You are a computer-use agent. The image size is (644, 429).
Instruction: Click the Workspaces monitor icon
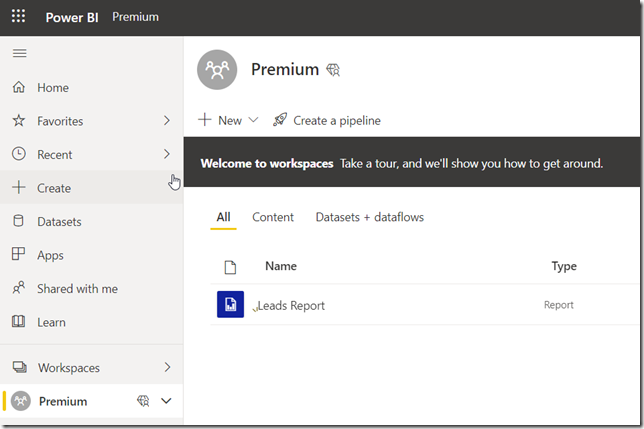[x=19, y=367]
